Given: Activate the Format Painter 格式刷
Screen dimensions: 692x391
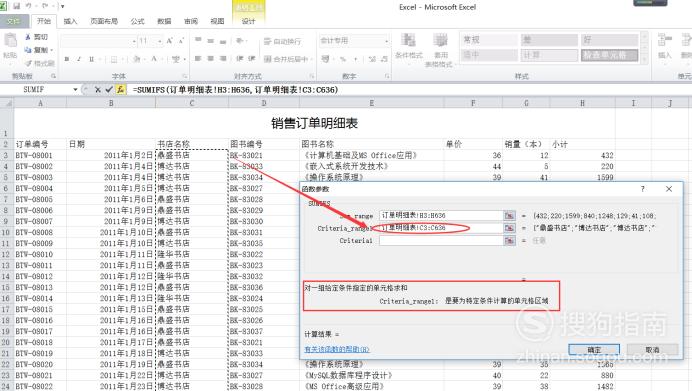Looking at the screenshot, I should tap(39, 63).
